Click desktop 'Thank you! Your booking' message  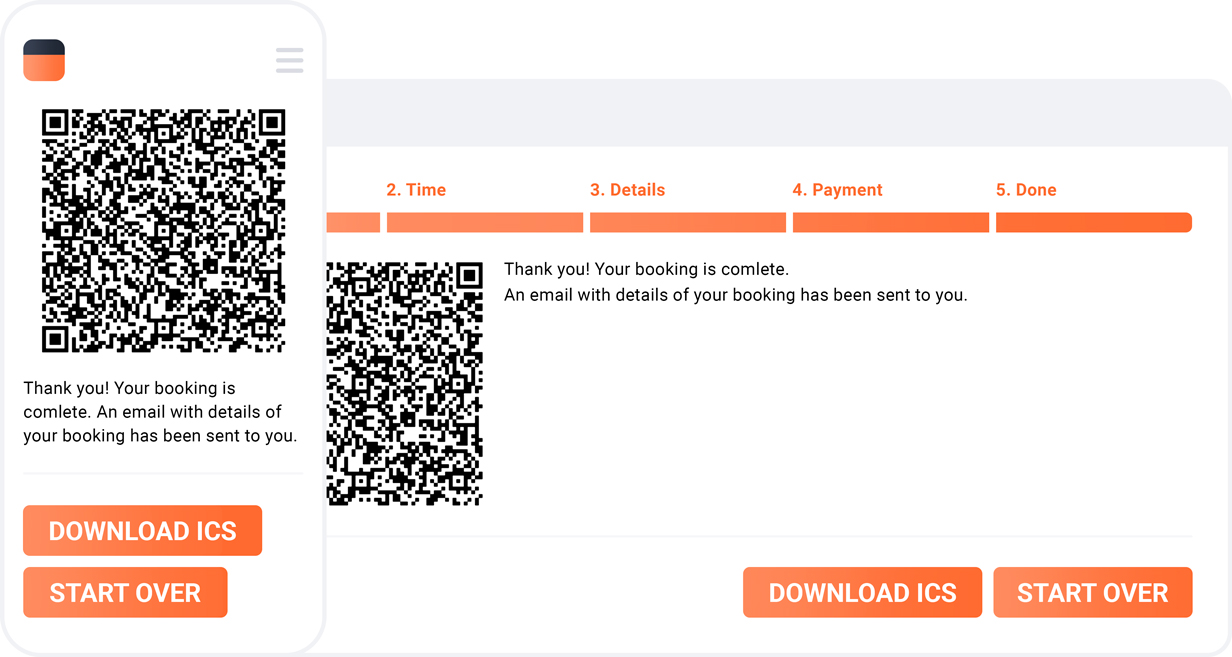click(x=646, y=270)
